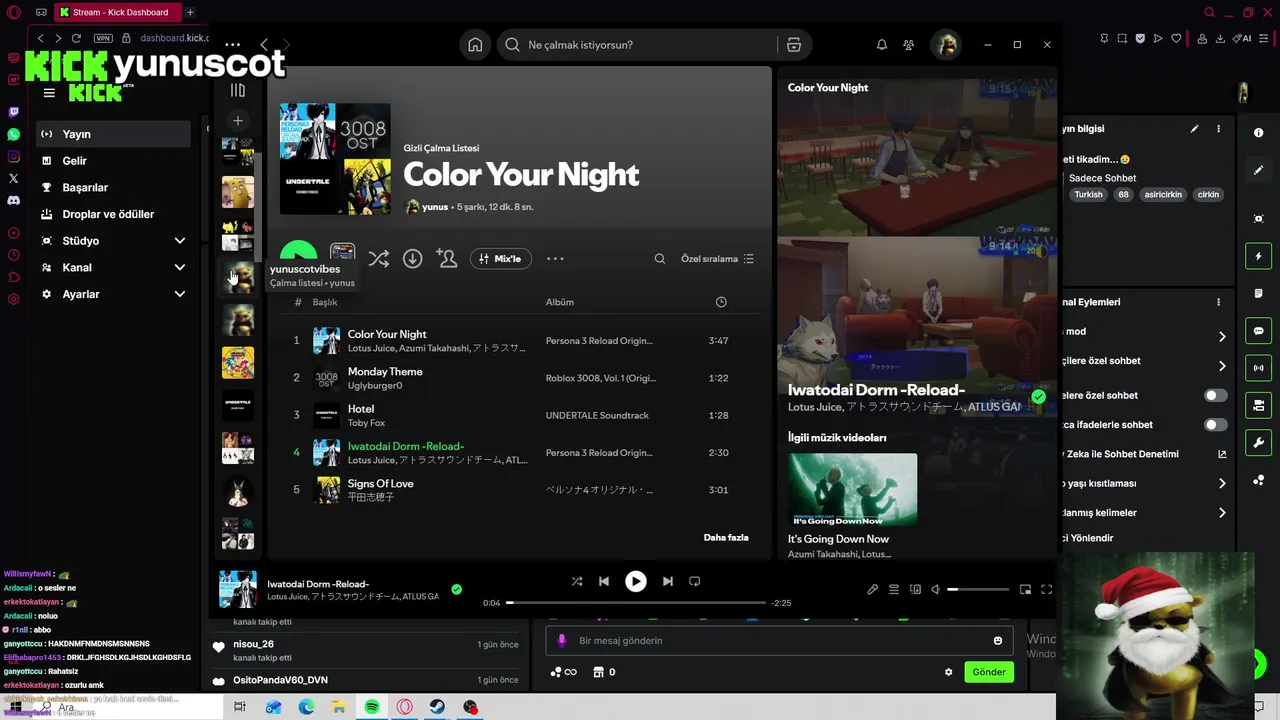The width and height of the screenshot is (1280, 720).
Task: Open stream info three-dot menu
Action: tap(1218, 129)
